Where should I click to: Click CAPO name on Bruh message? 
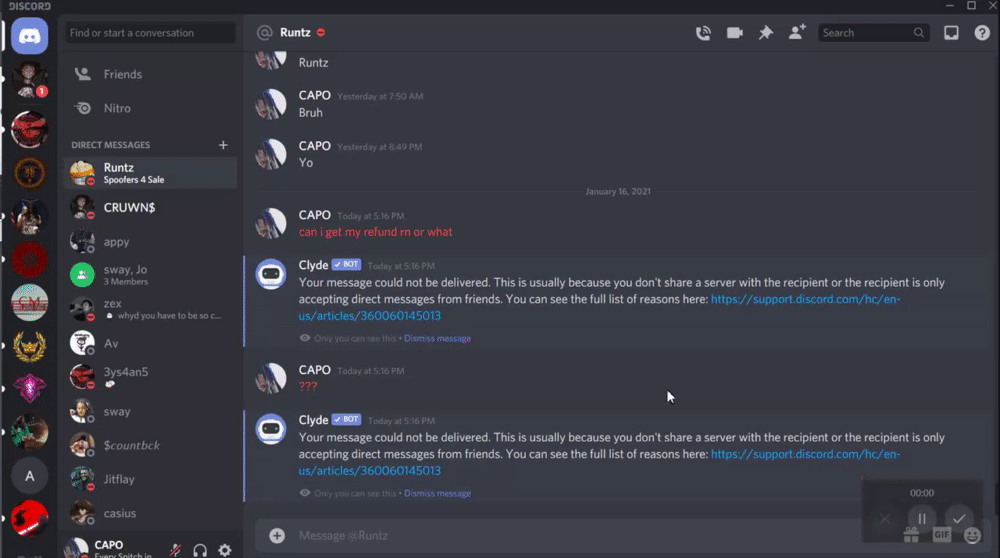(314, 95)
